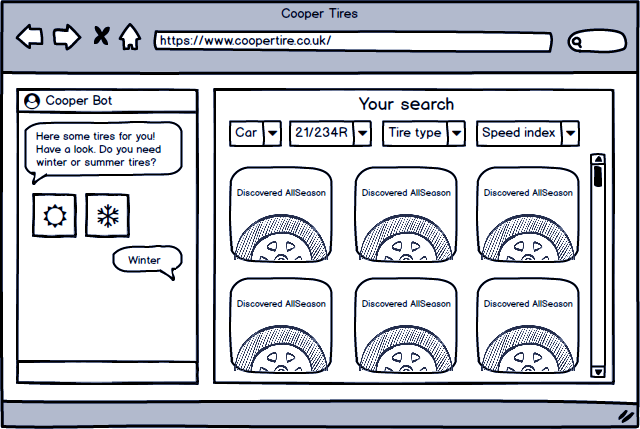
Task: Click the results scrollbar thumb
Action: click(598, 176)
